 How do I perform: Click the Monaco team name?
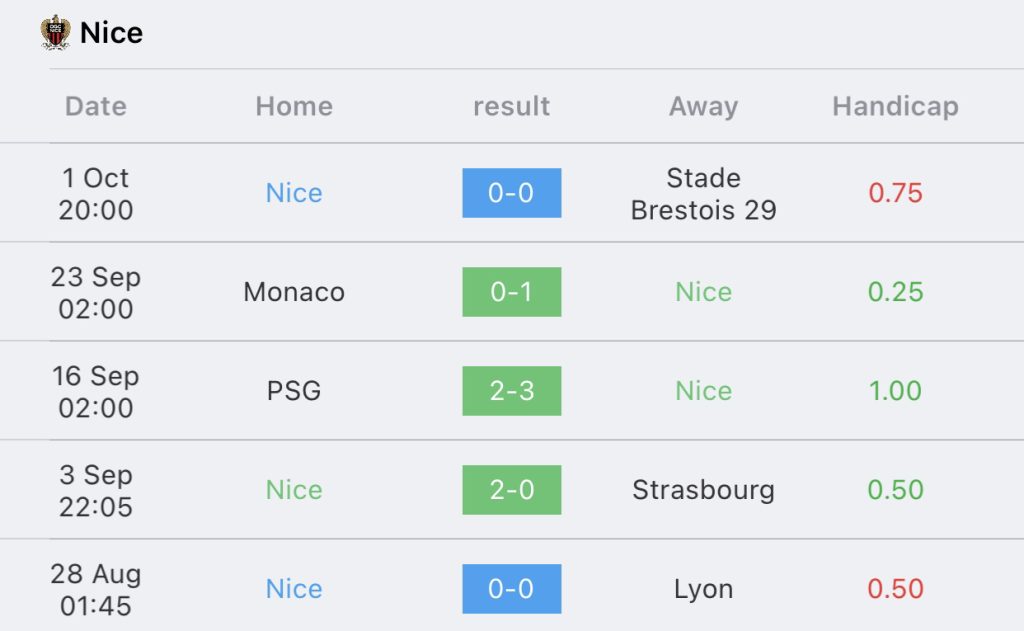coord(294,292)
